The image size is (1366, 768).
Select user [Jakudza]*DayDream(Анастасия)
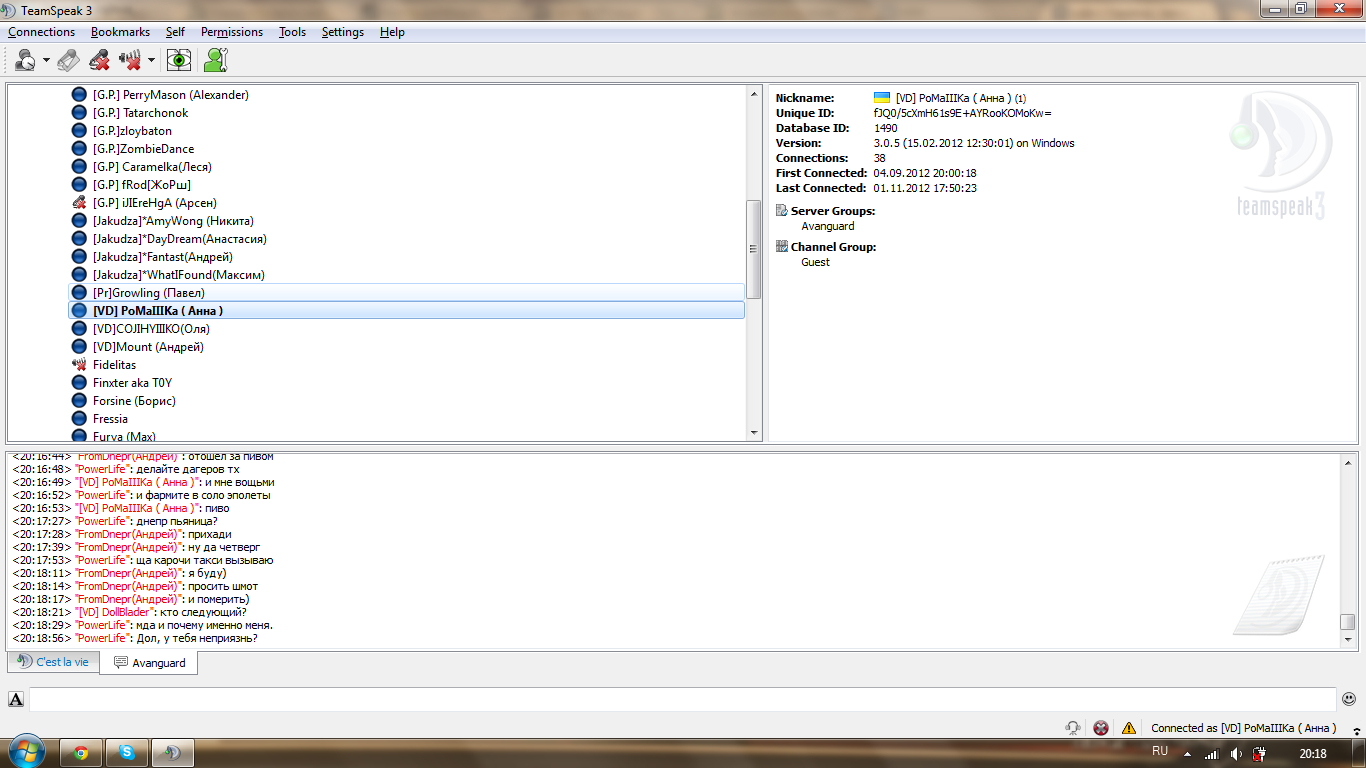[179, 239]
